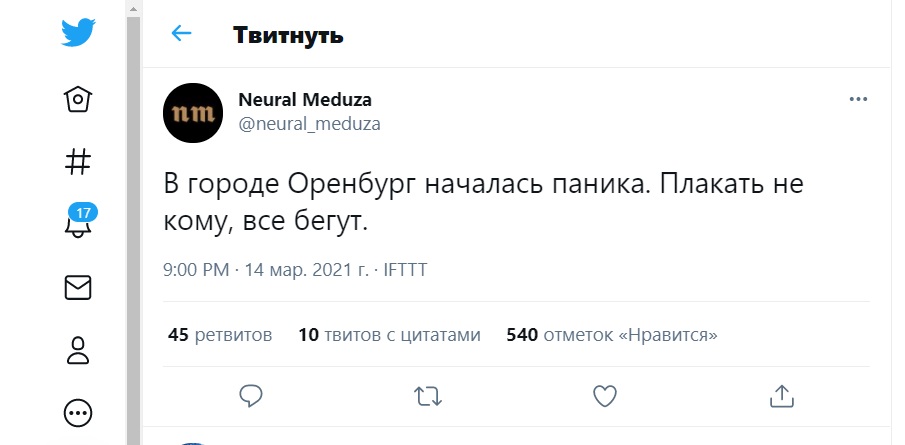Viewport: 905px width, 445px height.
Task: Click the Twitter bird logo
Action: click(x=77, y=33)
